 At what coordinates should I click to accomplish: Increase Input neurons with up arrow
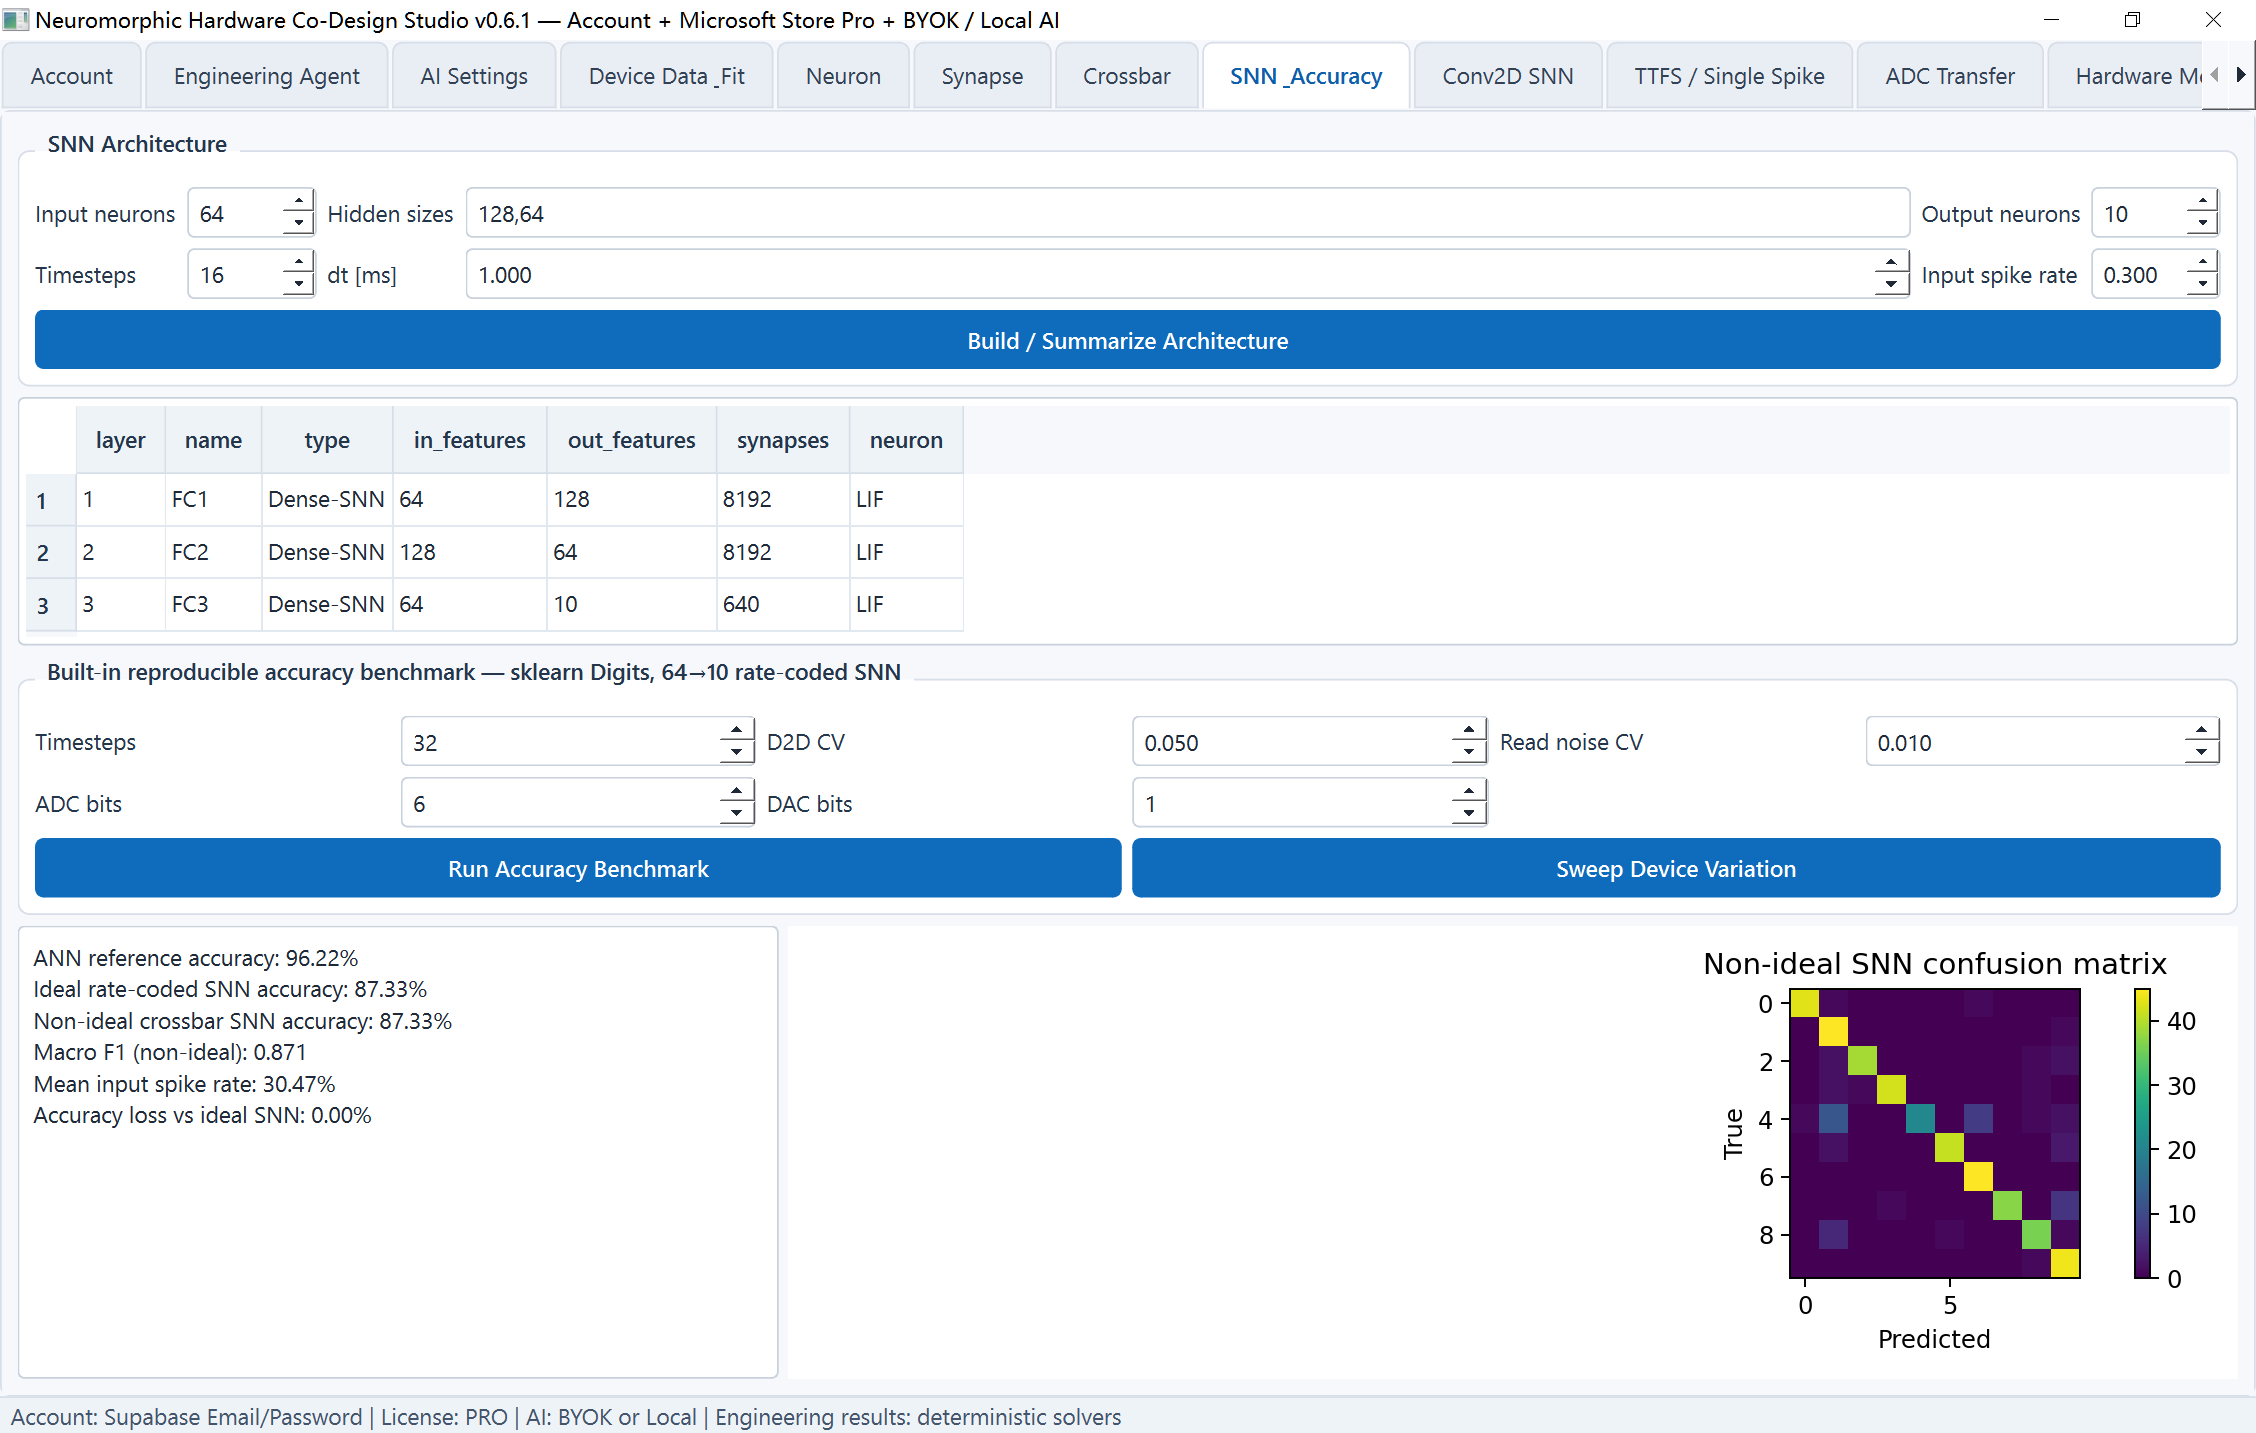point(298,202)
